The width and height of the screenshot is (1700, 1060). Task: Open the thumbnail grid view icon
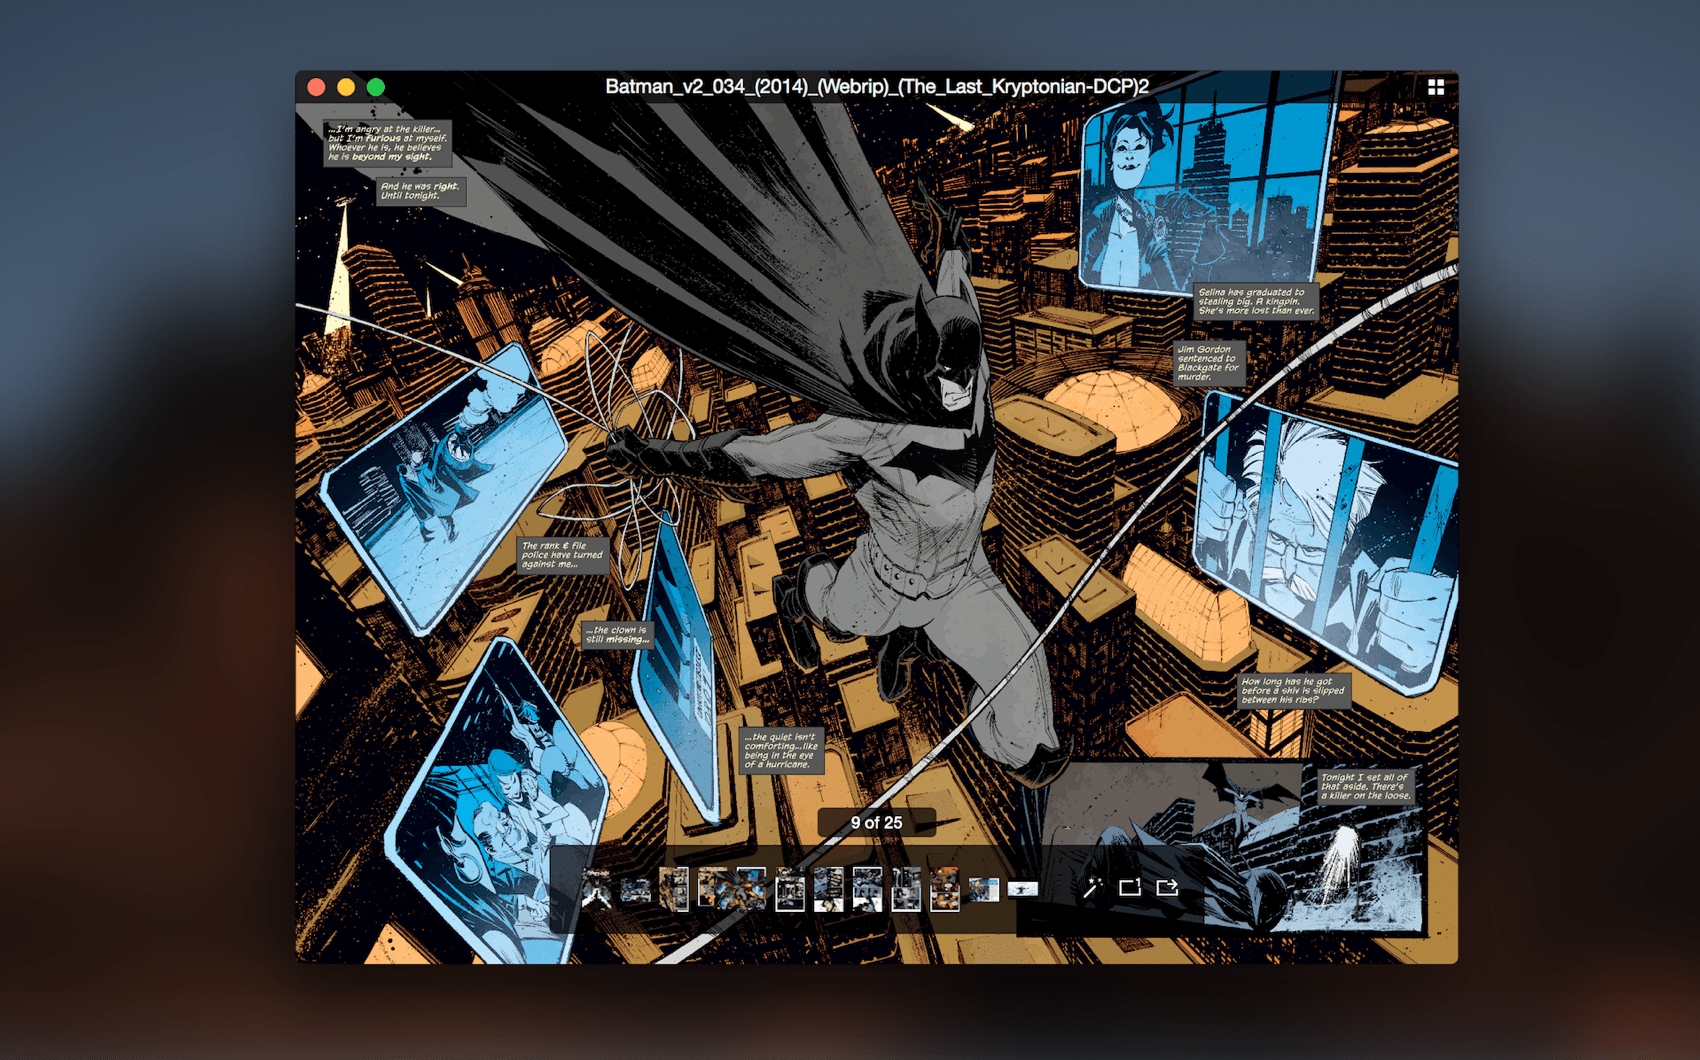click(1436, 87)
